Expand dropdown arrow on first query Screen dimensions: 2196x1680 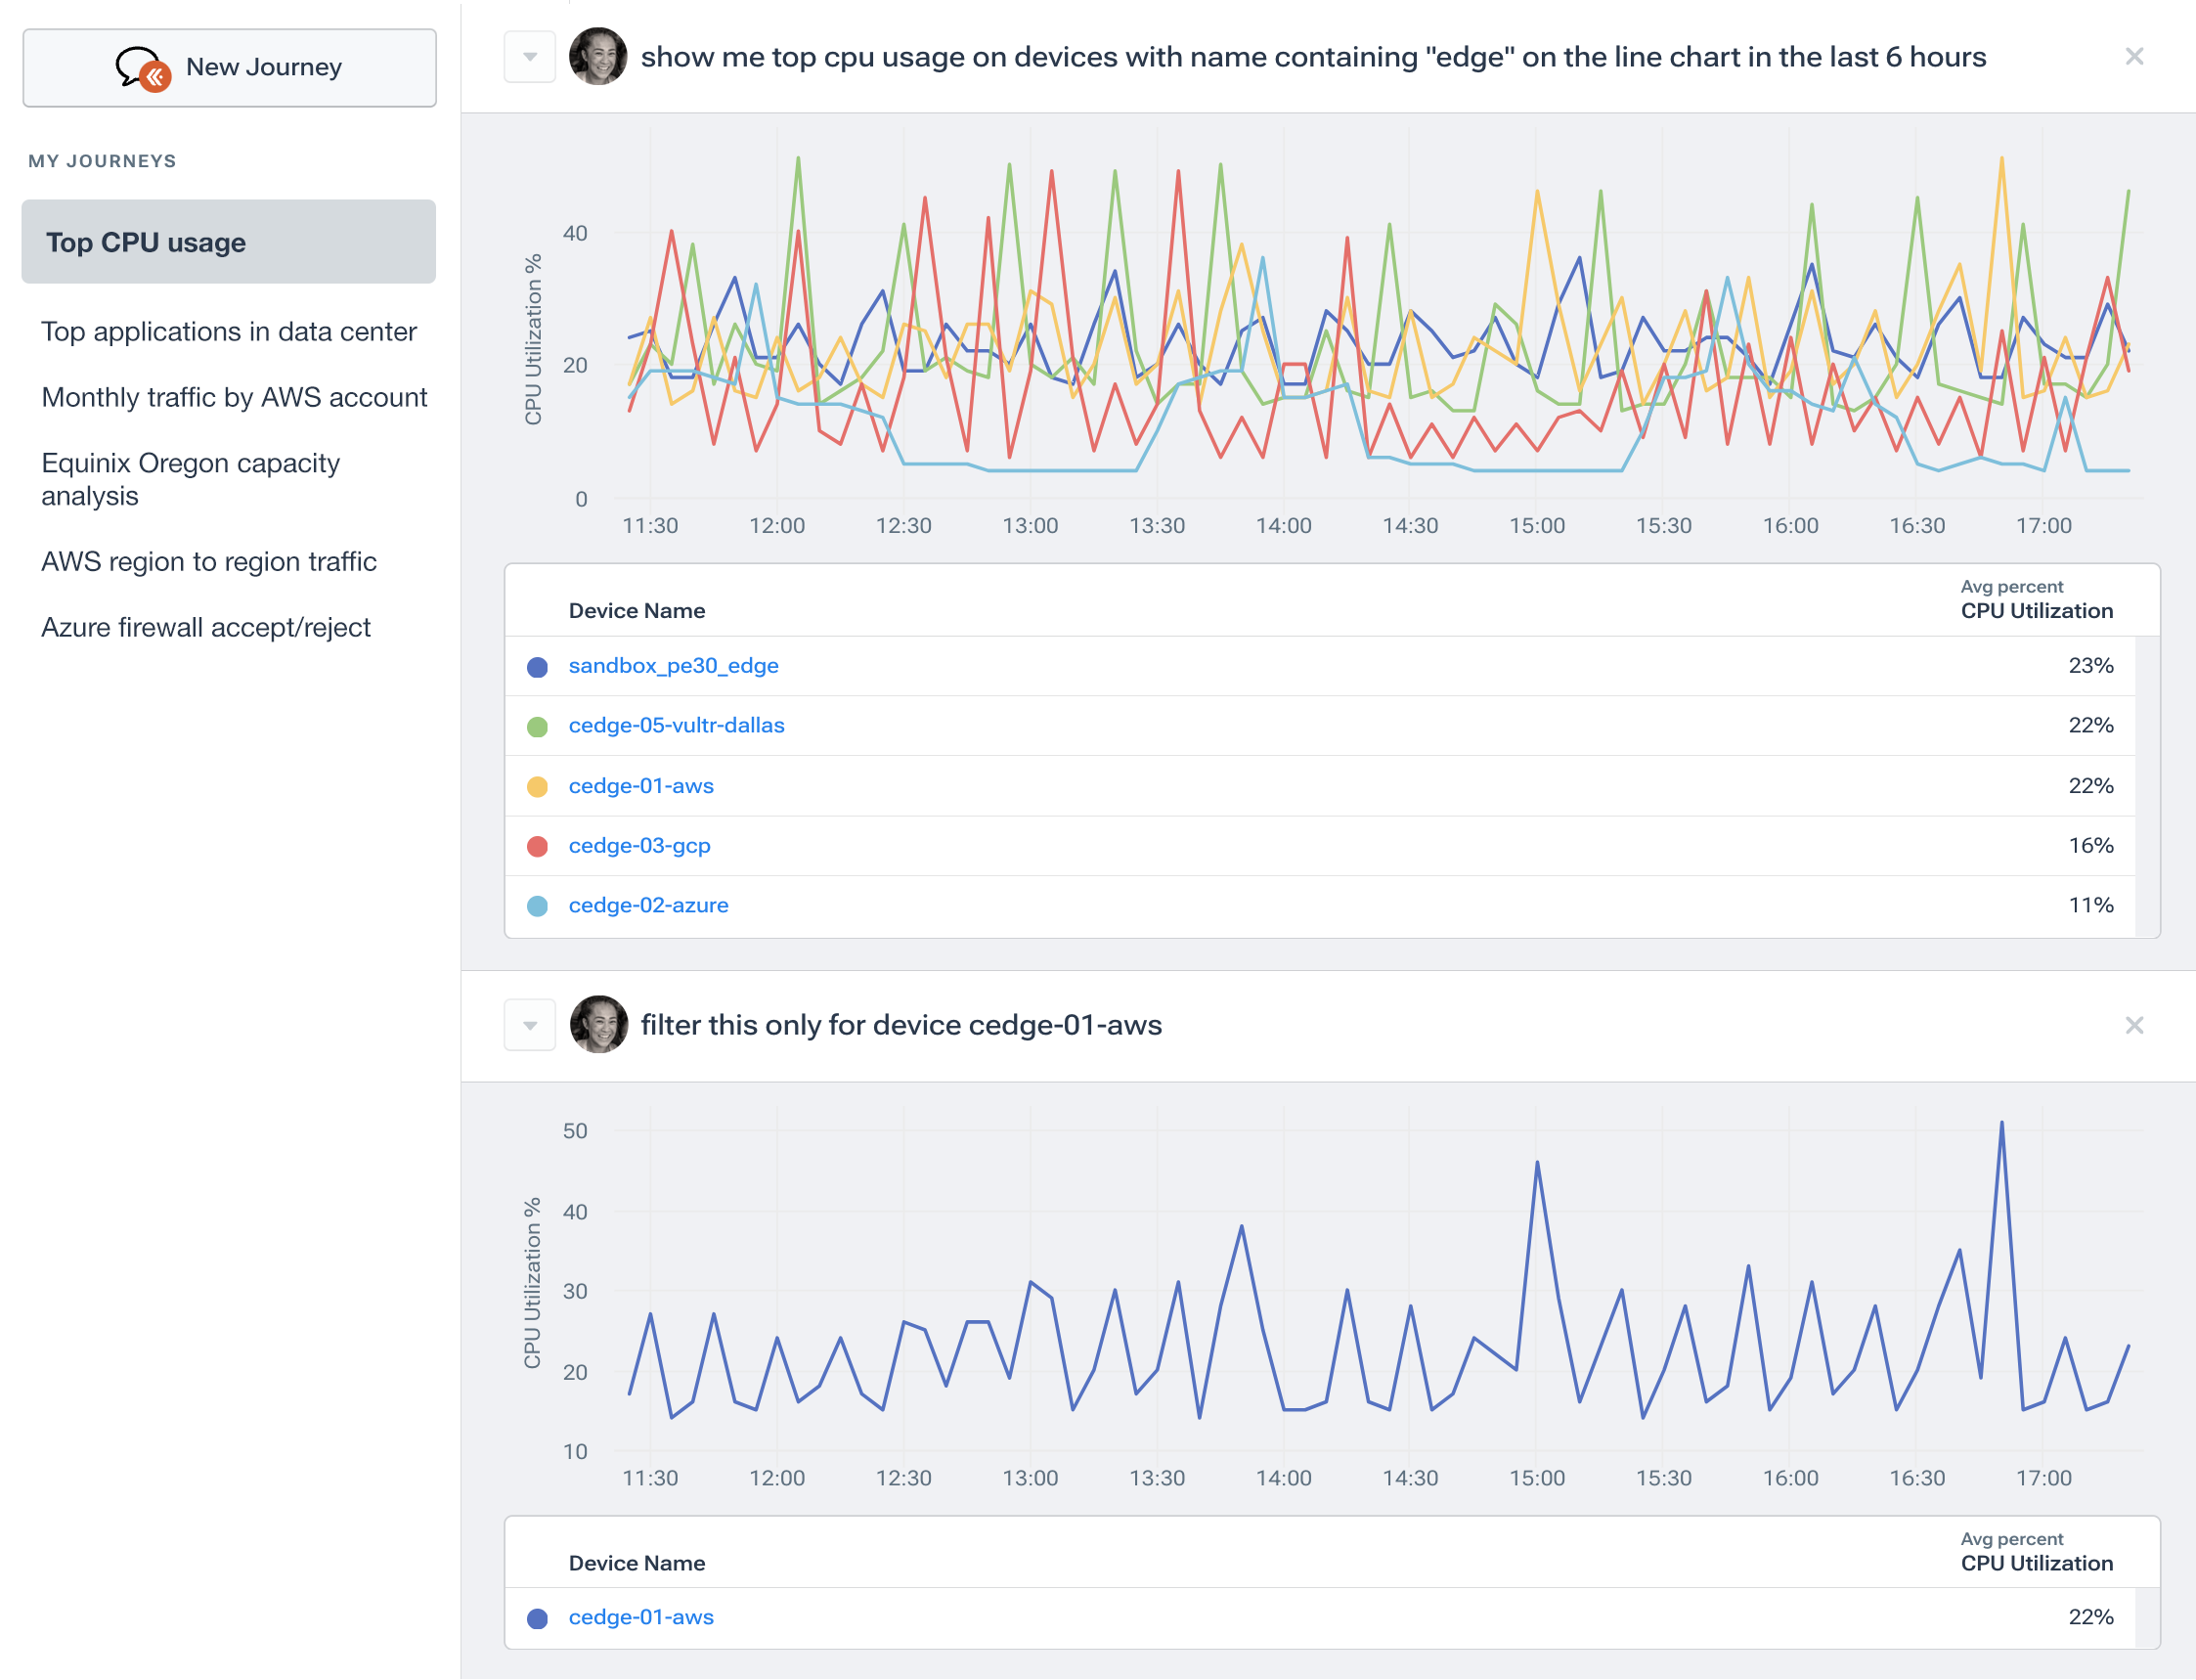530,57
